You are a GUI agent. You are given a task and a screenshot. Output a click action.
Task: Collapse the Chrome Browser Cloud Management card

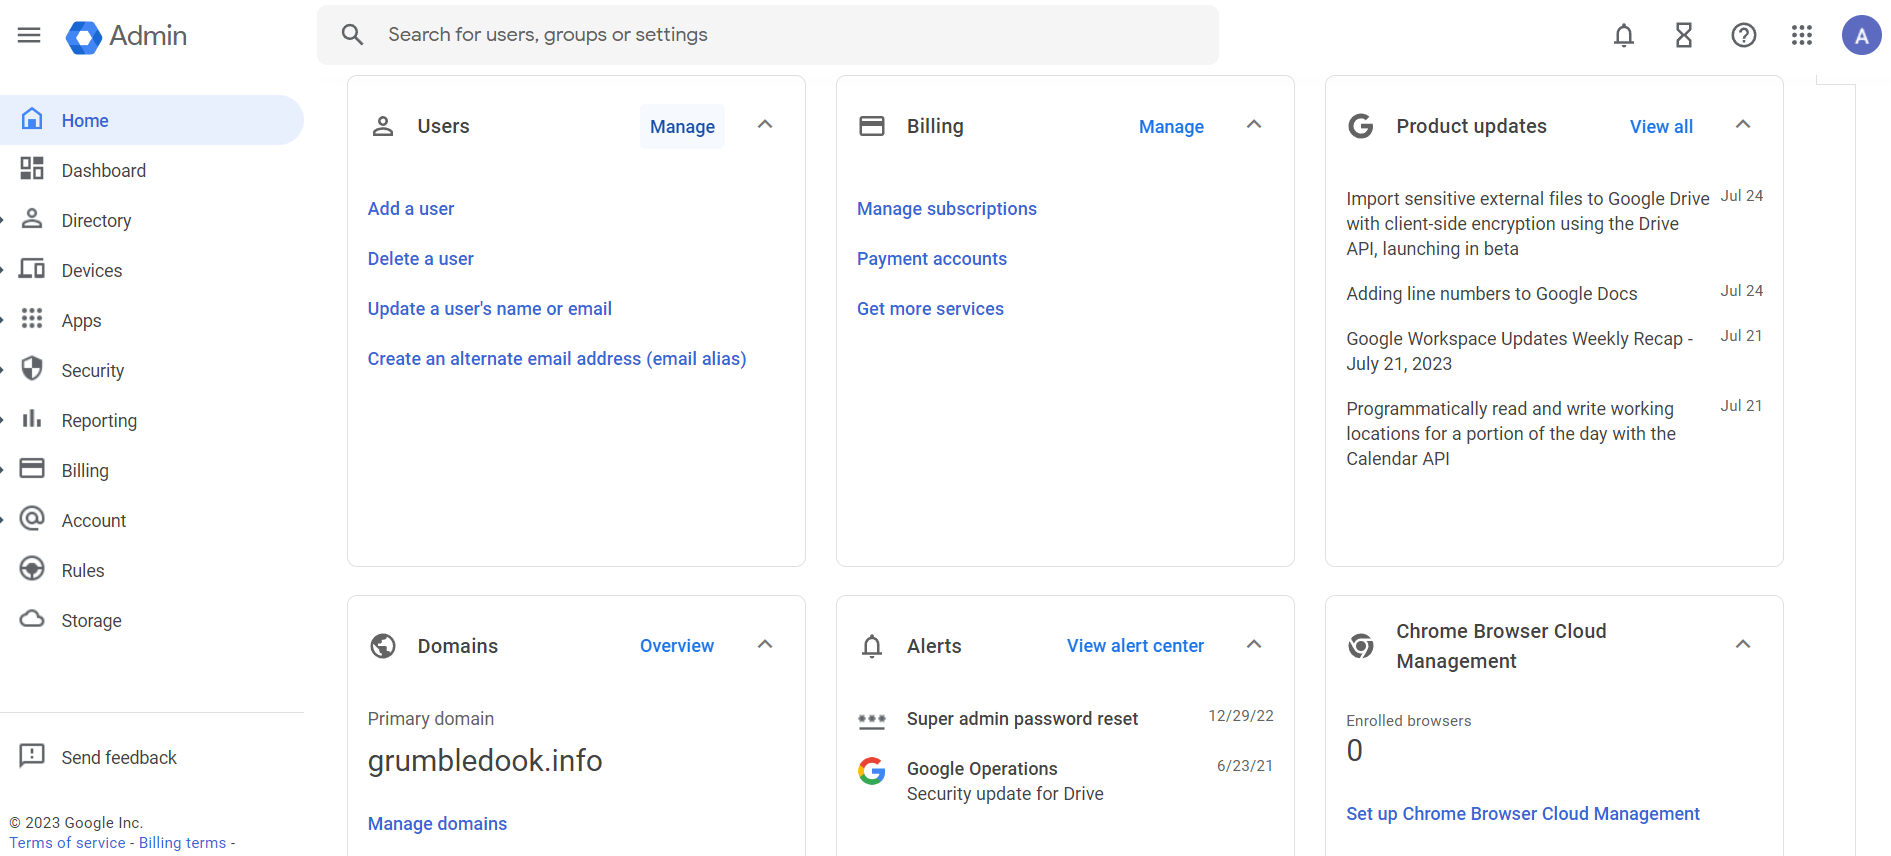(x=1743, y=645)
